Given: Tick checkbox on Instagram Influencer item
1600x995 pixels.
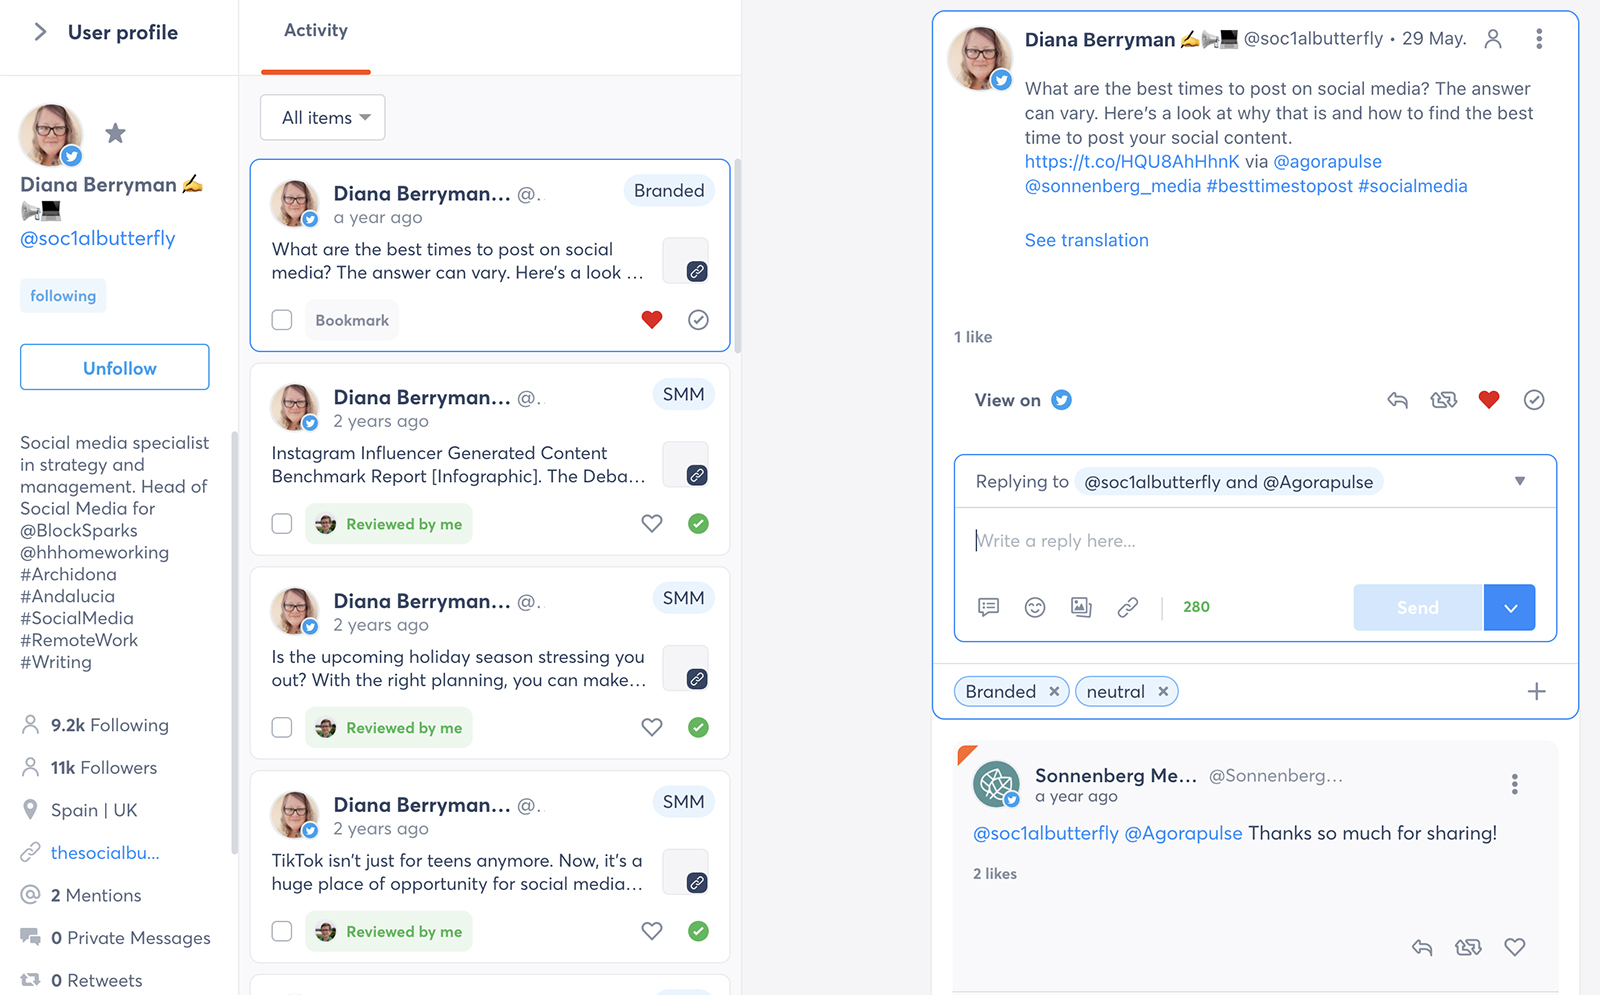Looking at the screenshot, I should (282, 524).
